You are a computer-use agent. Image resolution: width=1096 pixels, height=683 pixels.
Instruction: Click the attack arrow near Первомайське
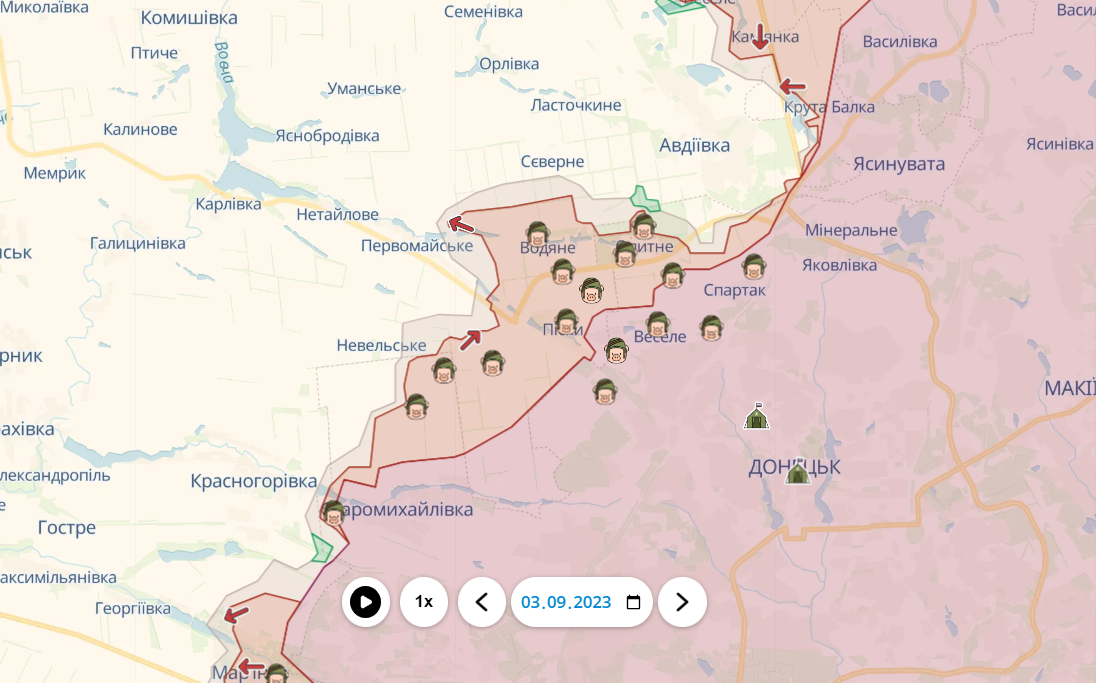click(x=461, y=224)
